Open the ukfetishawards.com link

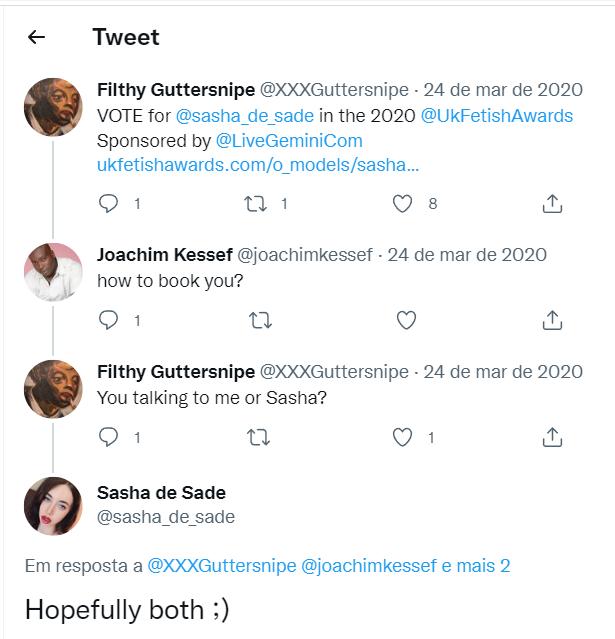[x=258, y=165]
